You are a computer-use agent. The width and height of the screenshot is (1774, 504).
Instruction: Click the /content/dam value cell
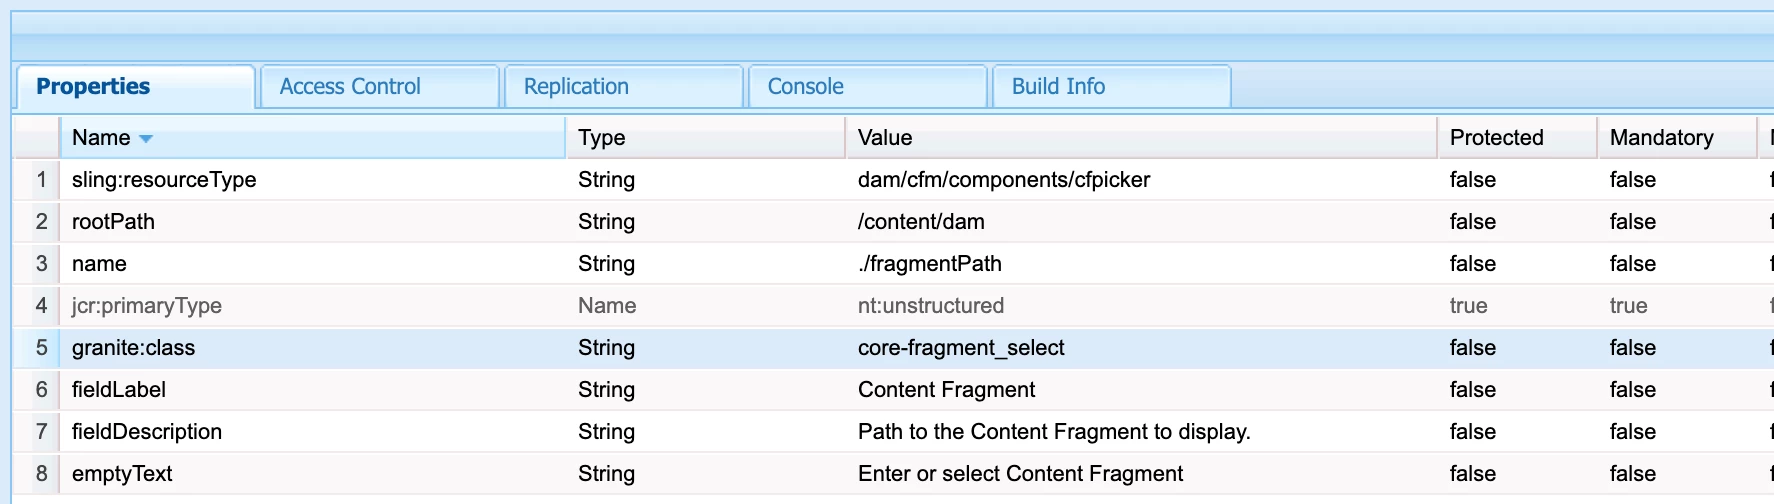pyautogui.click(x=921, y=222)
